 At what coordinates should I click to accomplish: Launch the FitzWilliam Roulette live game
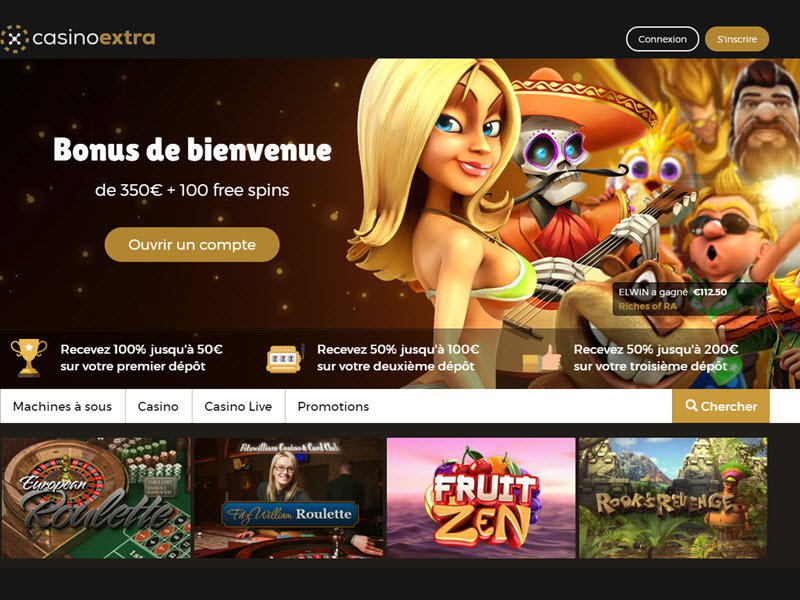pos(289,497)
